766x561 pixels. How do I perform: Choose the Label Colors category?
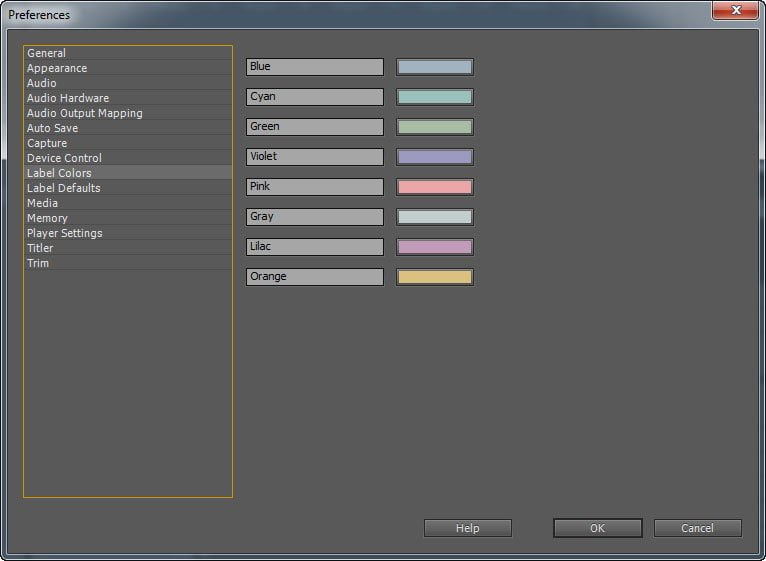128,173
